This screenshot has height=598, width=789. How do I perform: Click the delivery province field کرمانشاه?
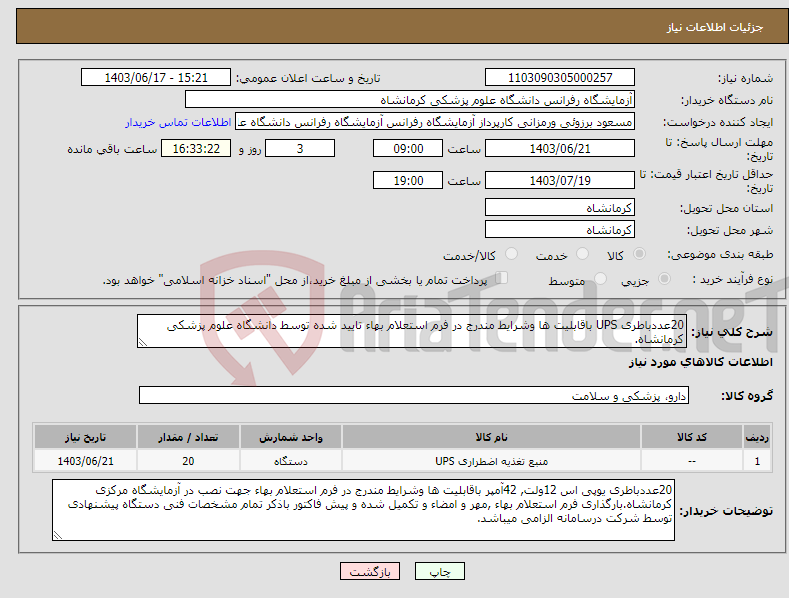click(x=560, y=207)
